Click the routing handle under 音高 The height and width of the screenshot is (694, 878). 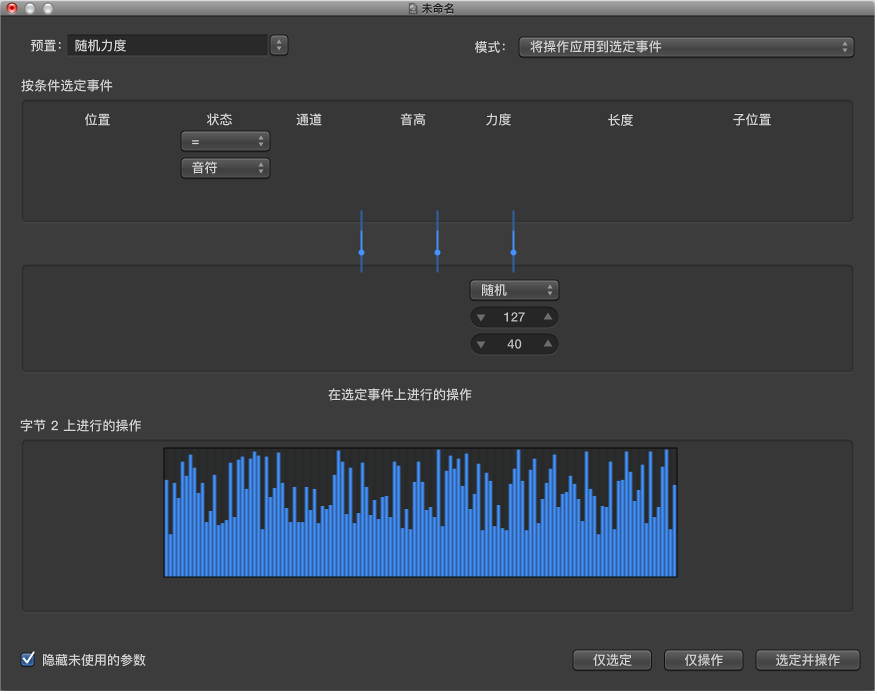[x=437, y=253]
